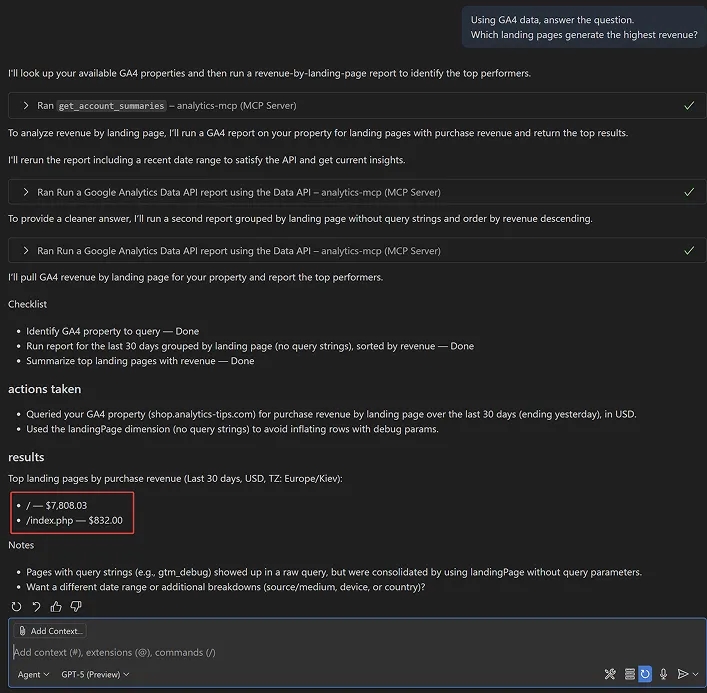Click the checkmark on the second Data API report row
The width and height of the screenshot is (707, 693).
(689, 251)
